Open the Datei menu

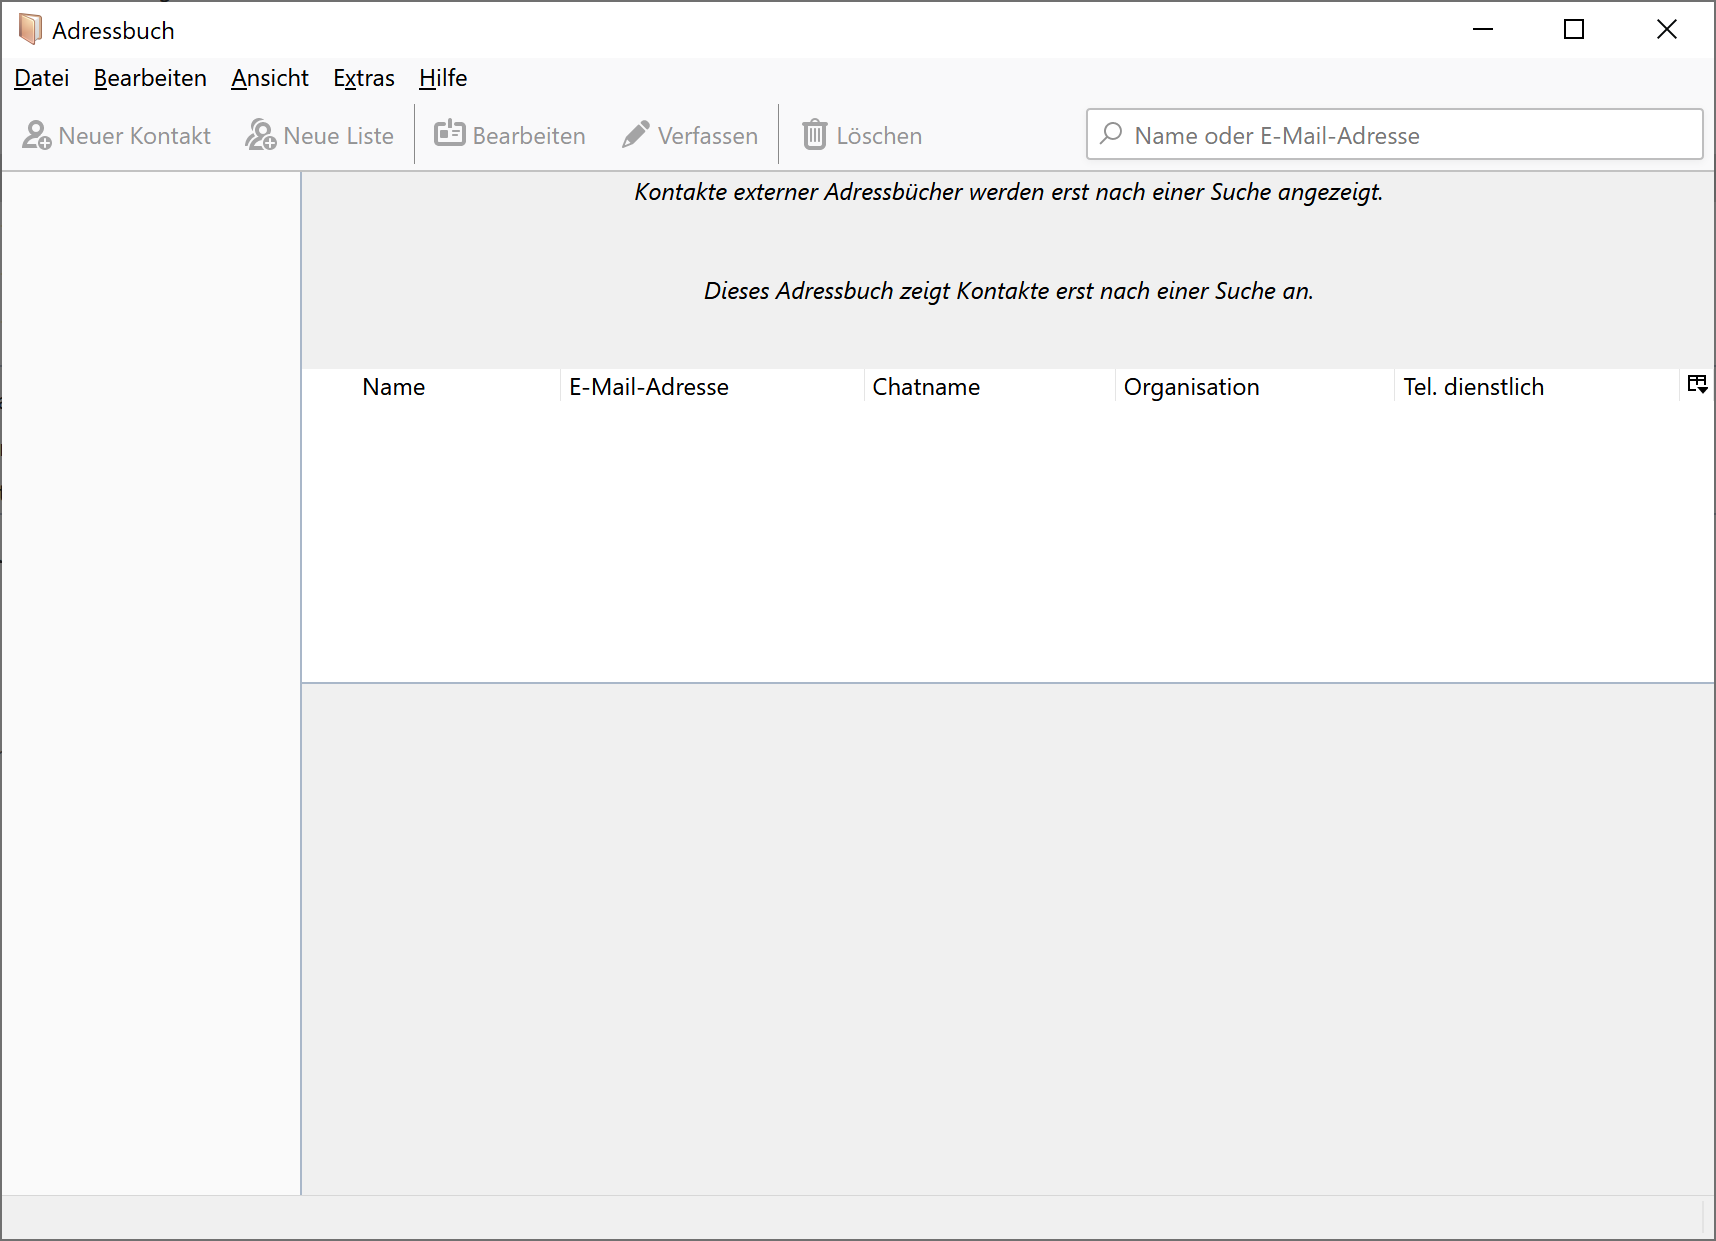42,78
